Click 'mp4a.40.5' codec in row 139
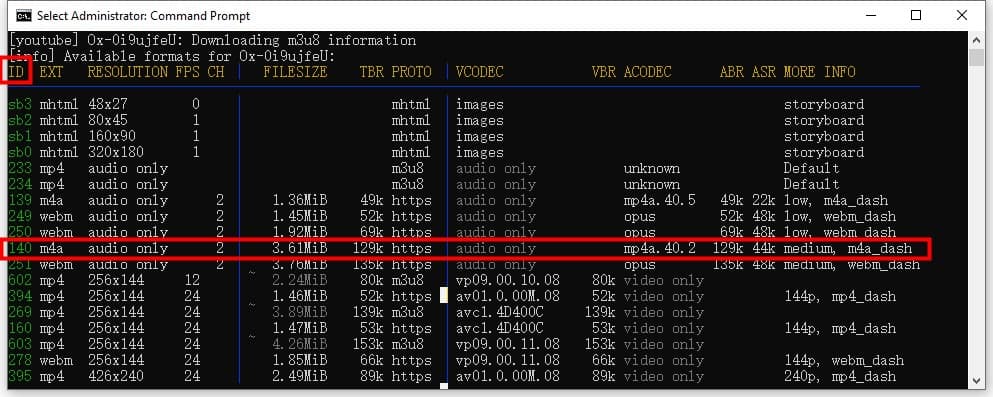Screen dimensions: 993x397 [659, 200]
